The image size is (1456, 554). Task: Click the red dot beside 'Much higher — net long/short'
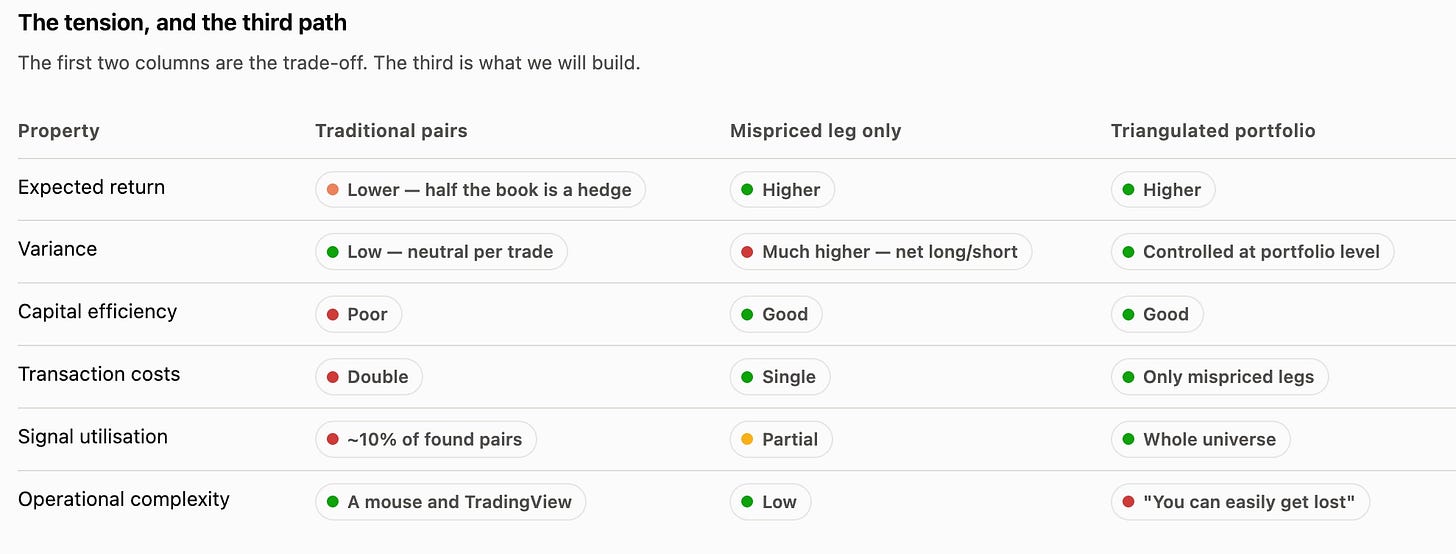pyautogui.click(x=747, y=252)
